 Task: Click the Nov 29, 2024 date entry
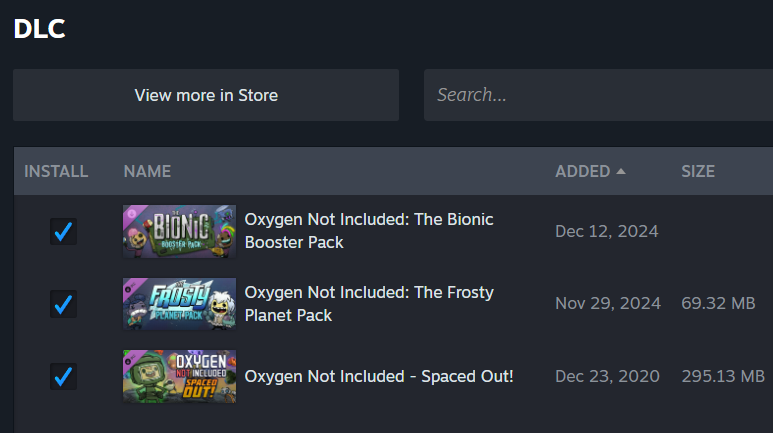(607, 304)
